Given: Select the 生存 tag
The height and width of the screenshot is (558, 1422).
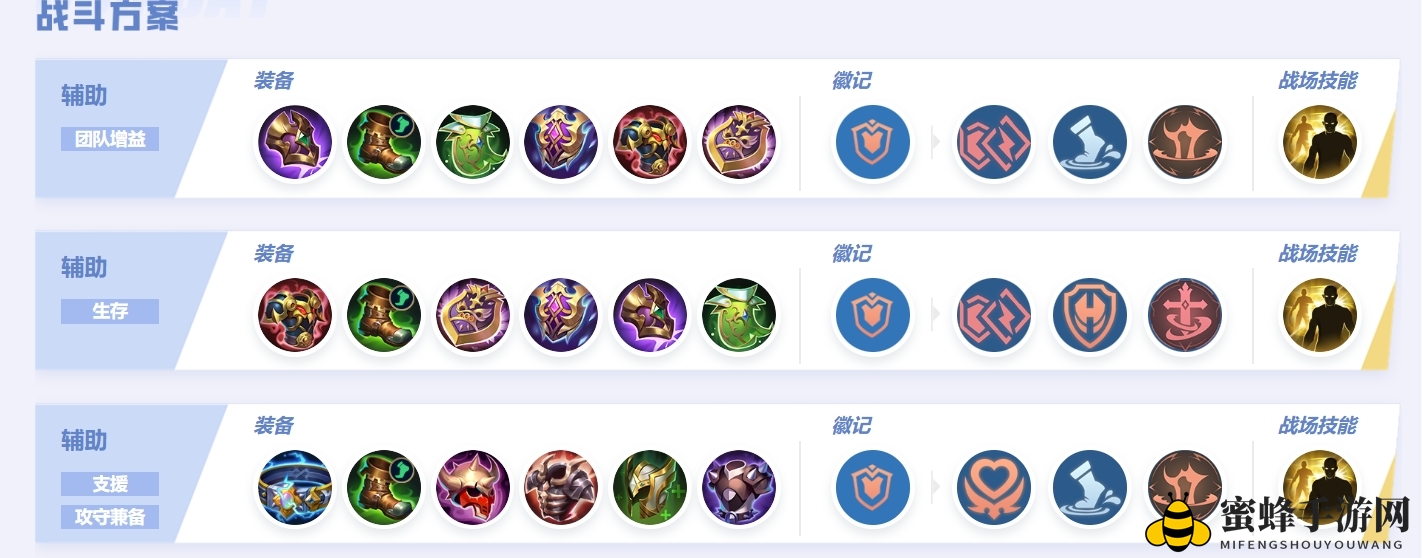Looking at the screenshot, I should 110,311.
